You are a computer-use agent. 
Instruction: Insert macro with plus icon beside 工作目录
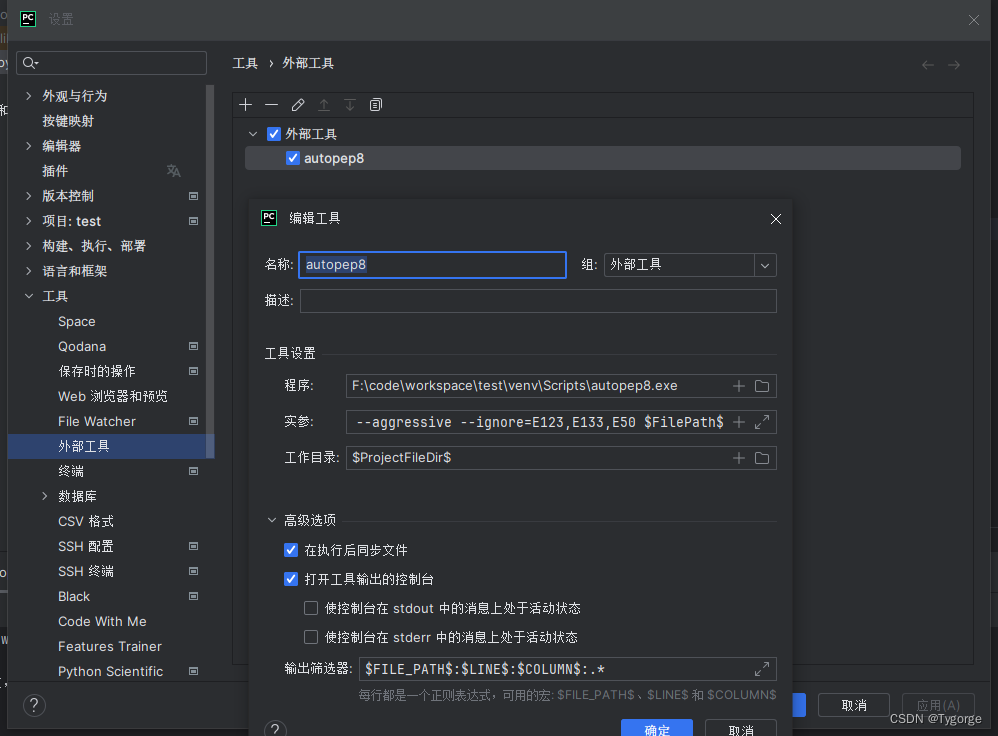click(738, 457)
